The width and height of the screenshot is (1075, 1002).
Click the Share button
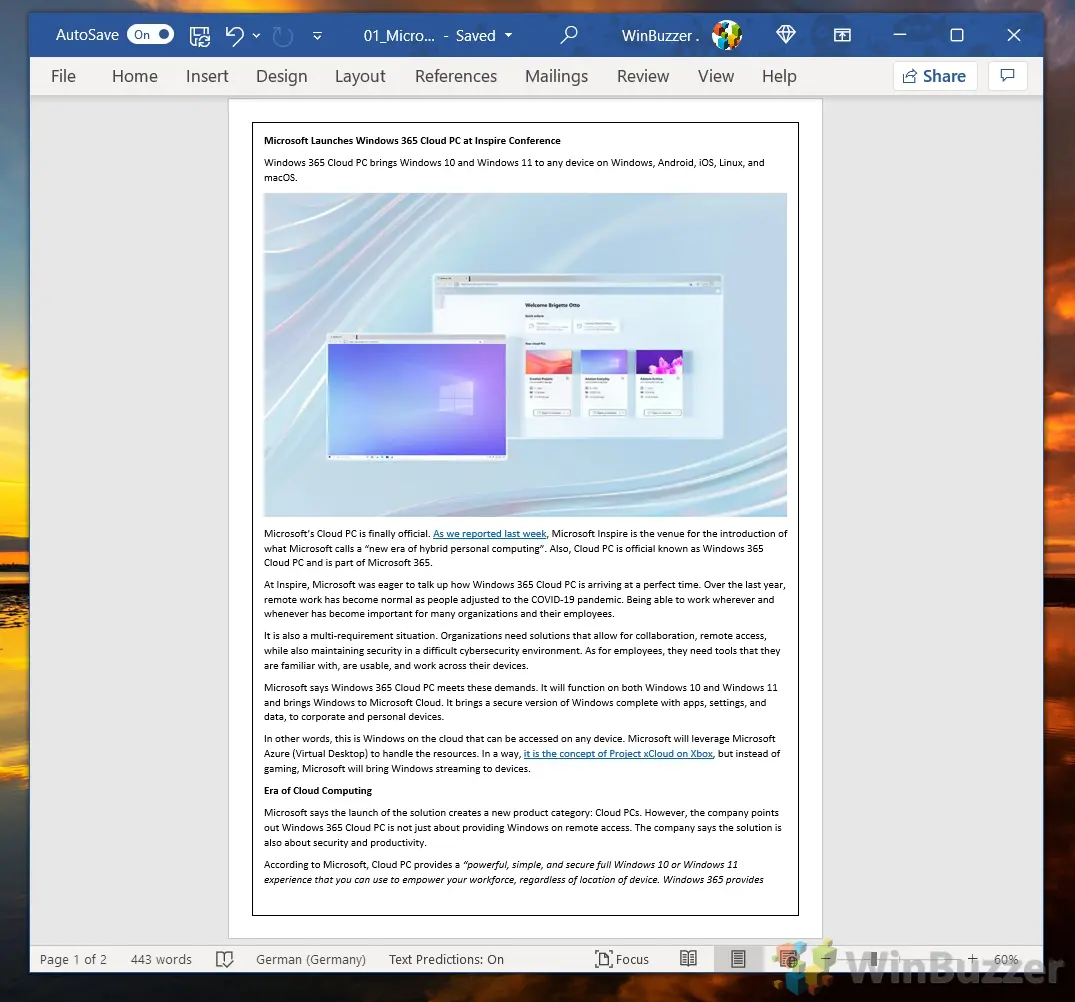coord(934,76)
